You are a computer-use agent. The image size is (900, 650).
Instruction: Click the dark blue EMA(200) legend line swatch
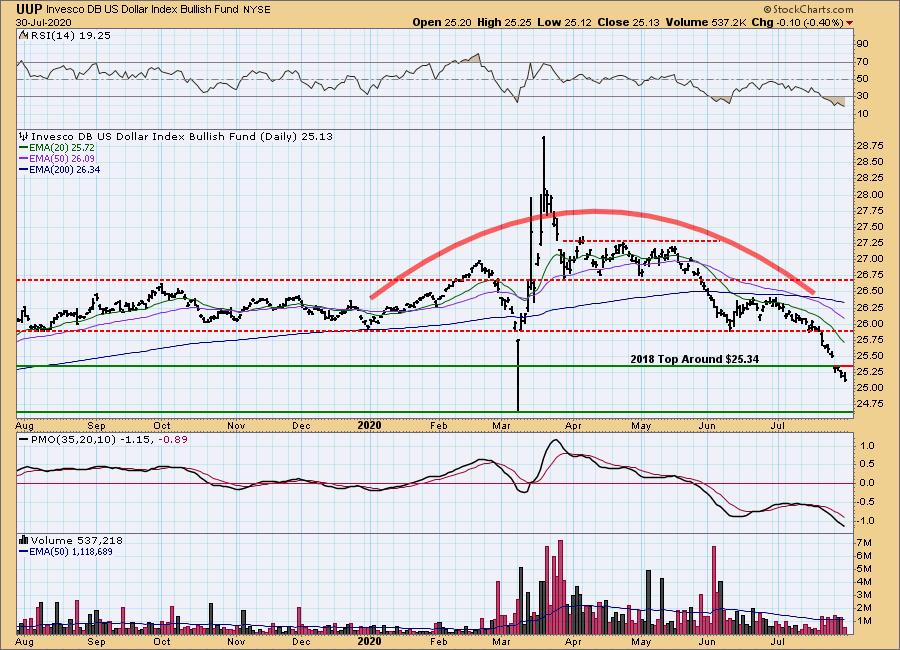point(24,169)
